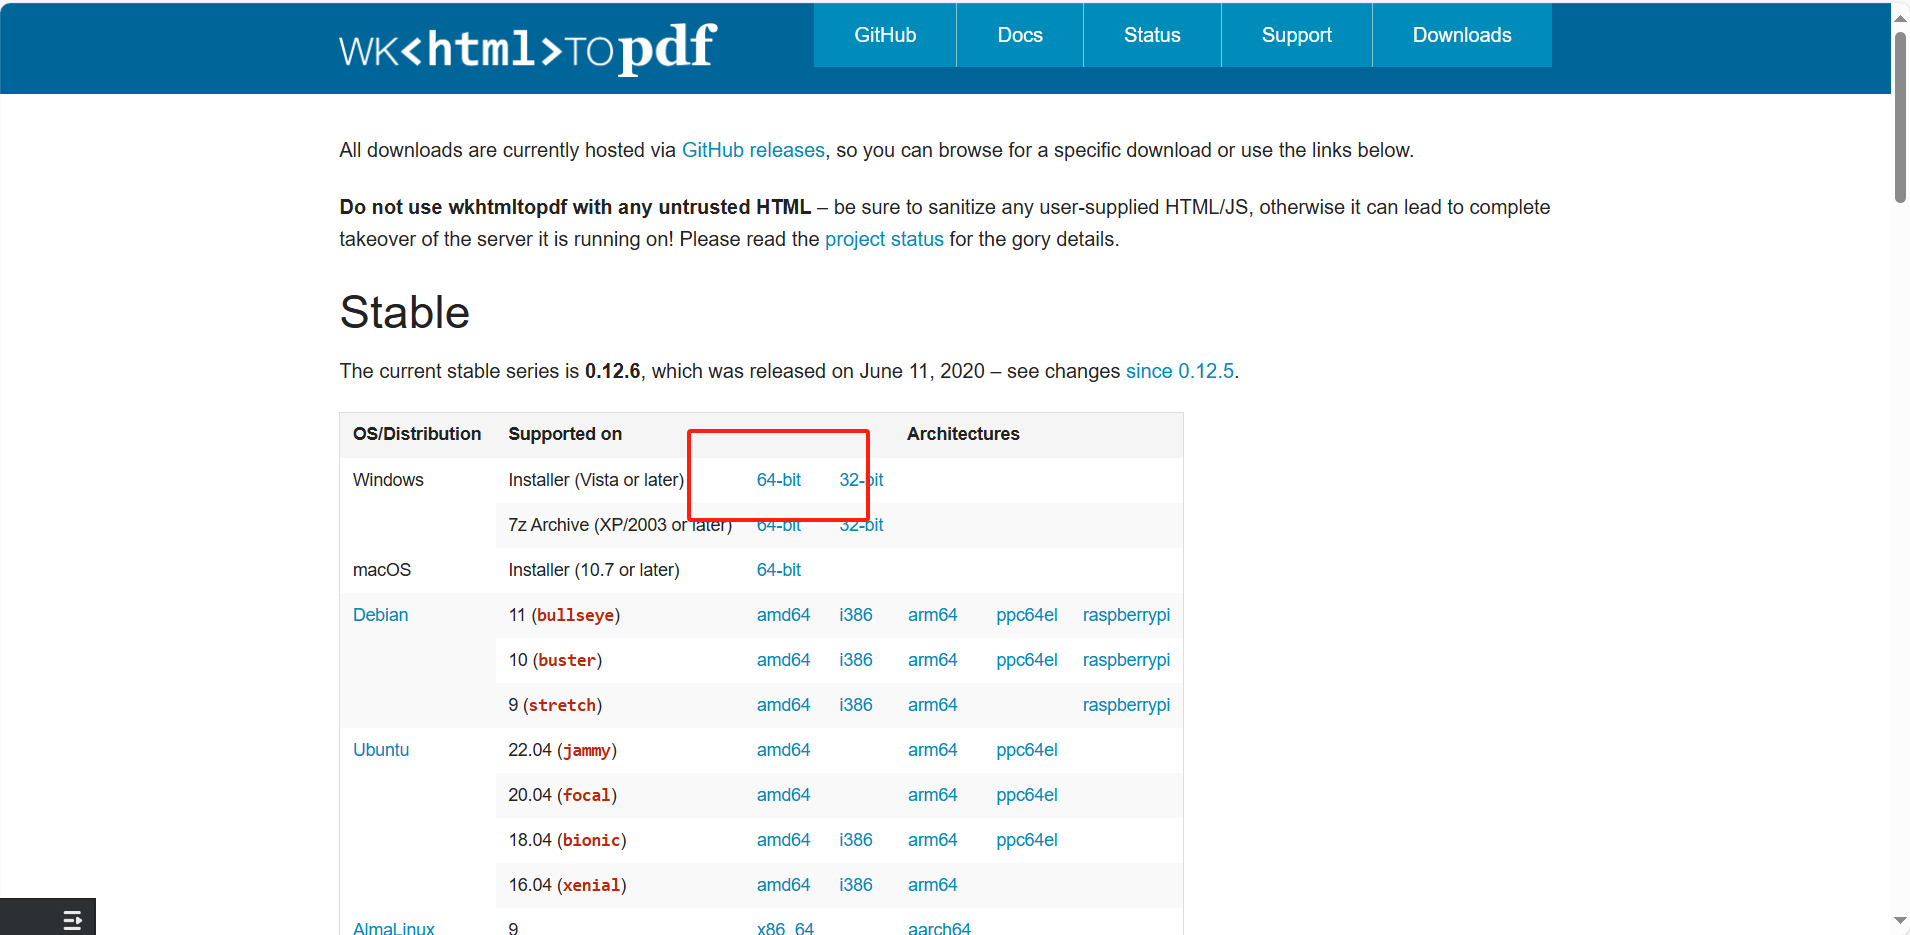Screen dimensions: 1910x935
Task: Select the Downloads nav tab
Action: (1462, 35)
